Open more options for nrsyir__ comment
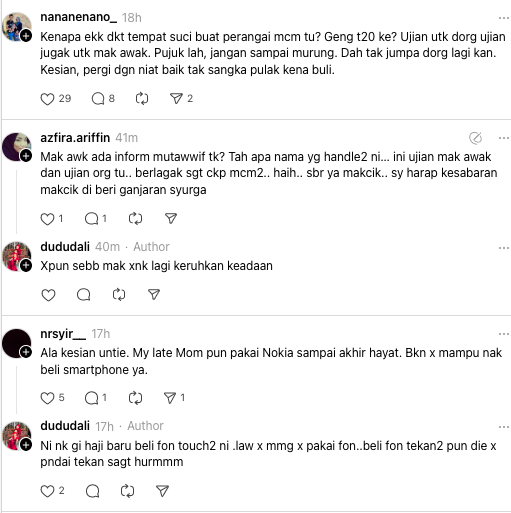The width and height of the screenshot is (511, 513). tap(504, 334)
